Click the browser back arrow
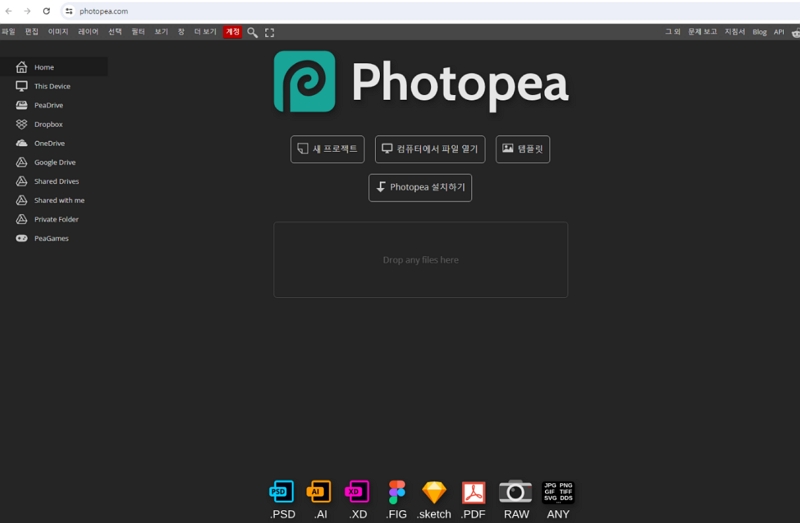 (9, 11)
